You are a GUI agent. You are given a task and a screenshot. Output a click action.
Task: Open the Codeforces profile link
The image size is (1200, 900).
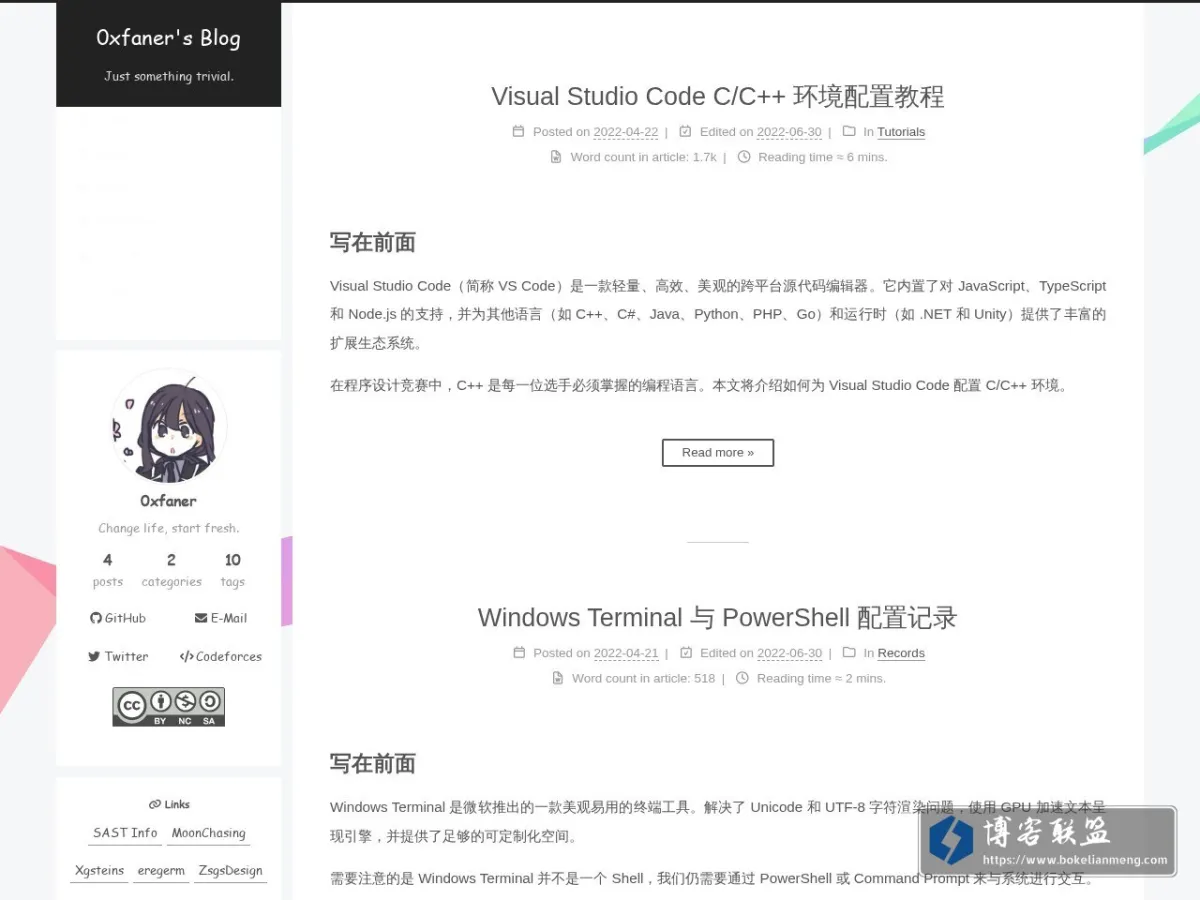pyautogui.click(x=221, y=656)
